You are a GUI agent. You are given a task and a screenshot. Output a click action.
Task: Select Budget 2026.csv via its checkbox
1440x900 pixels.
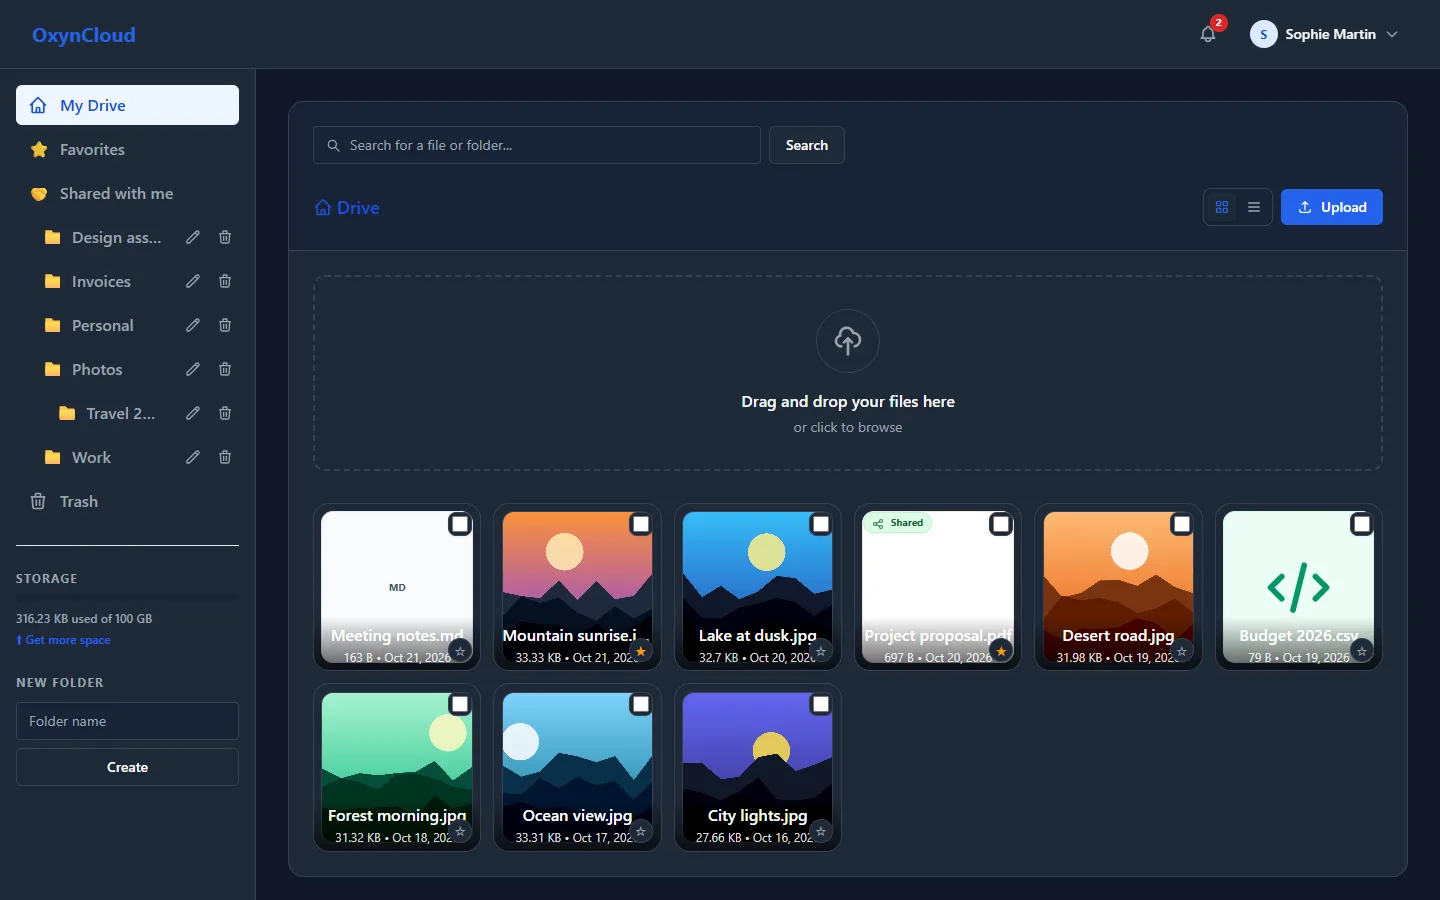(1361, 524)
